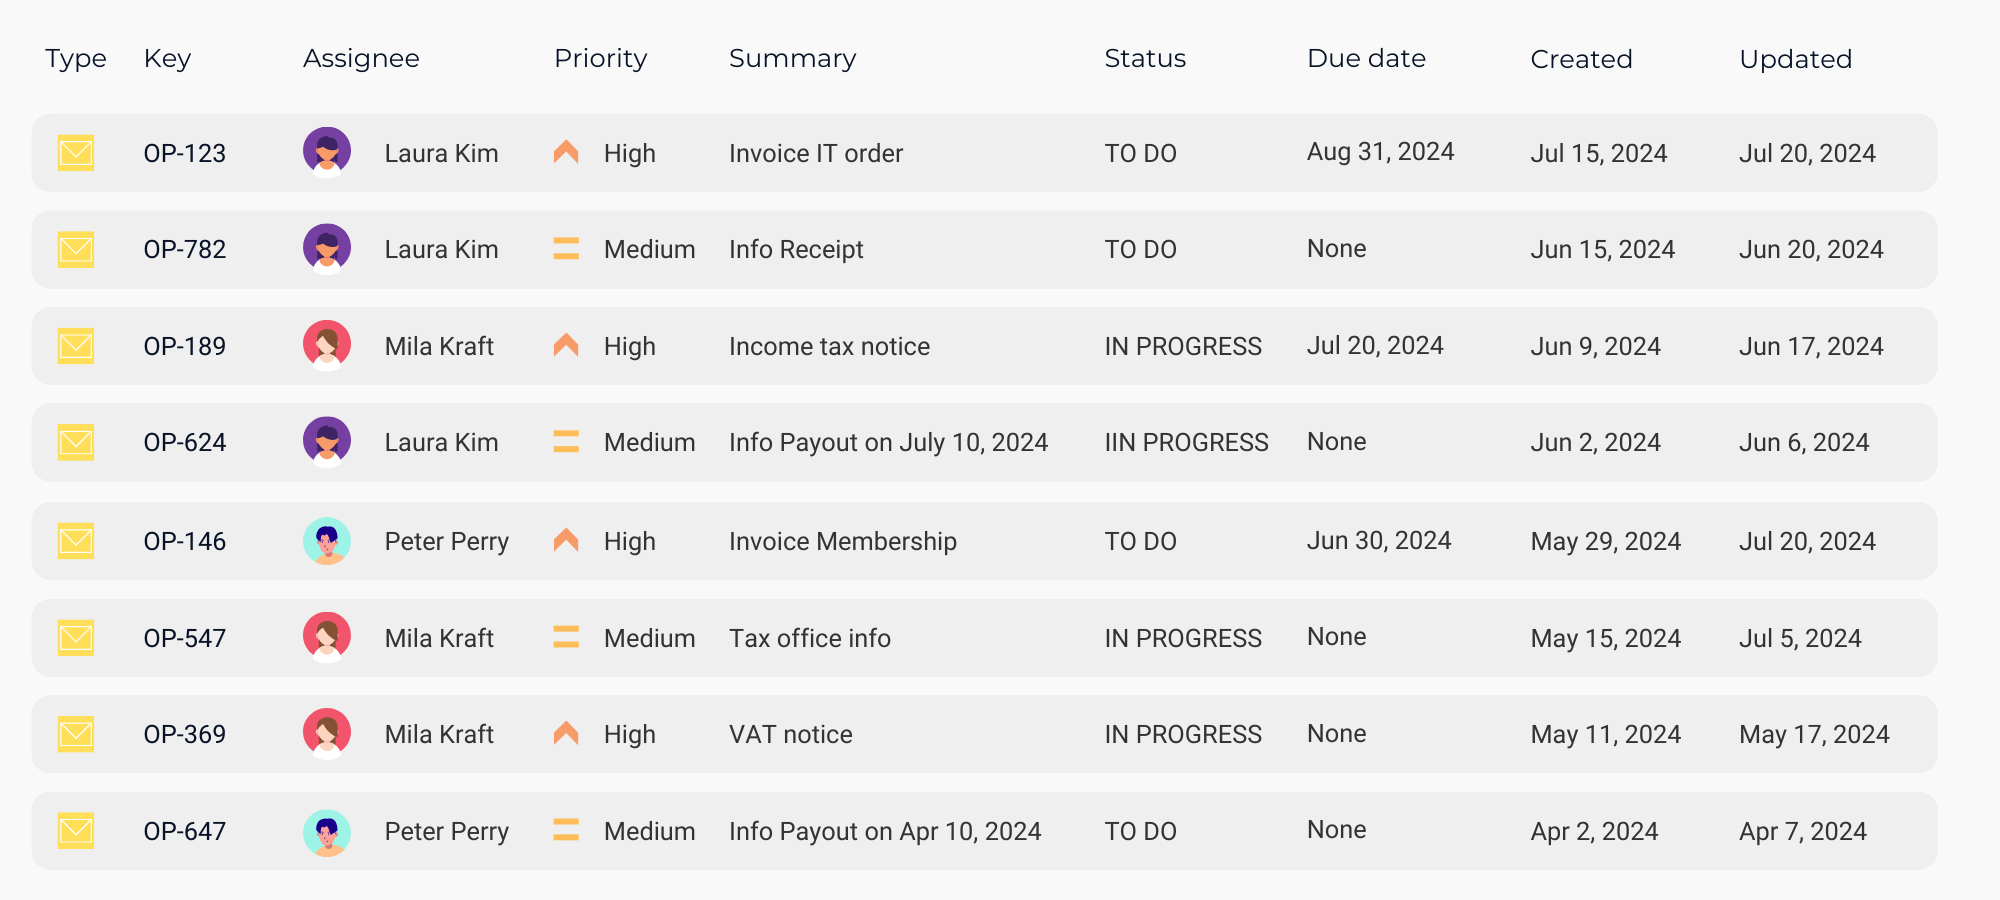Image resolution: width=2000 pixels, height=900 pixels.
Task: Click Peter Perry's avatar in row OP-146
Action: pyautogui.click(x=327, y=541)
